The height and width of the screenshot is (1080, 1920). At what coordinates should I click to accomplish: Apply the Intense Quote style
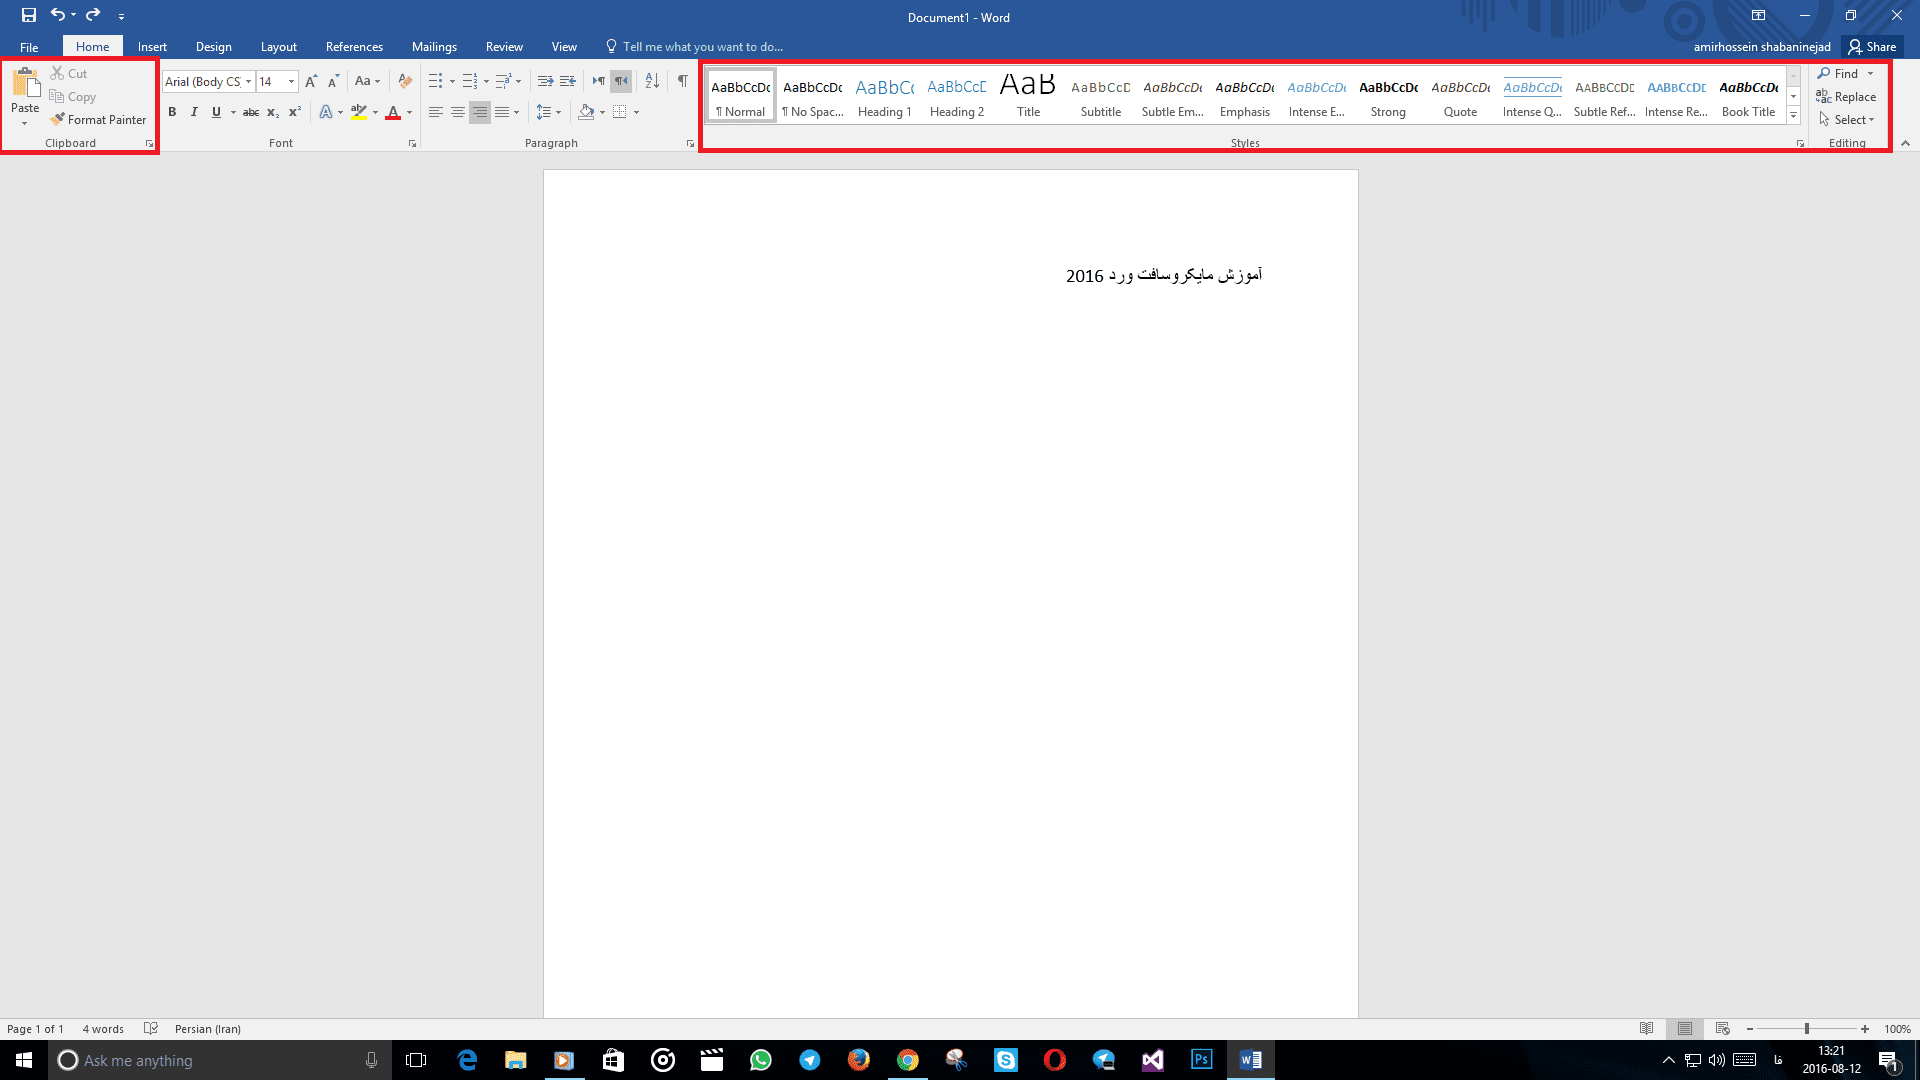click(x=1532, y=96)
